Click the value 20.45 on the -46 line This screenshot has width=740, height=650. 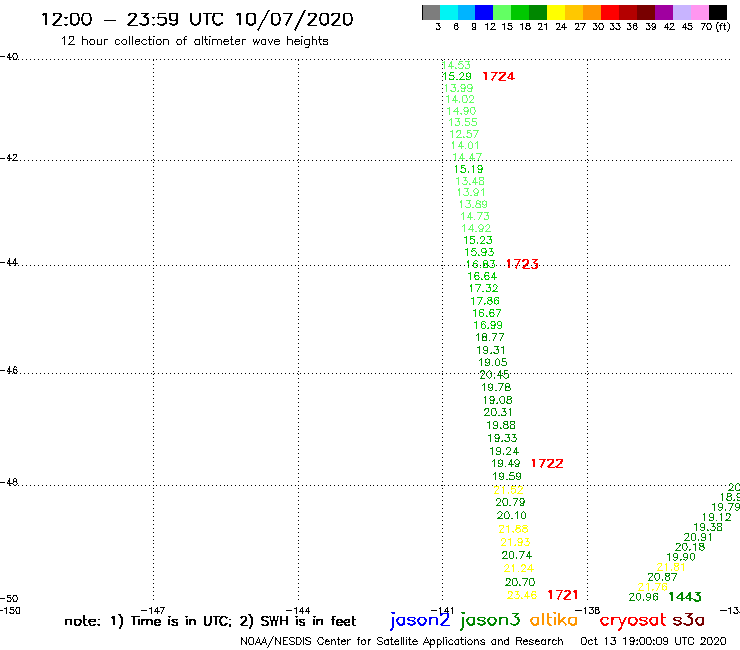495,375
